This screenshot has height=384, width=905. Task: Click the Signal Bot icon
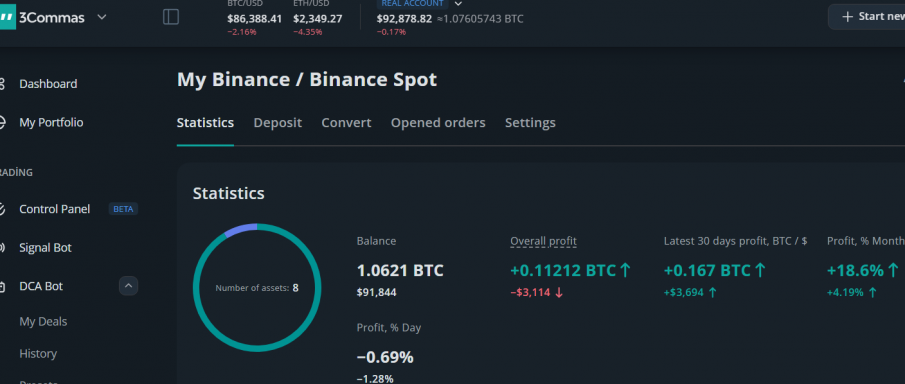coord(2,248)
